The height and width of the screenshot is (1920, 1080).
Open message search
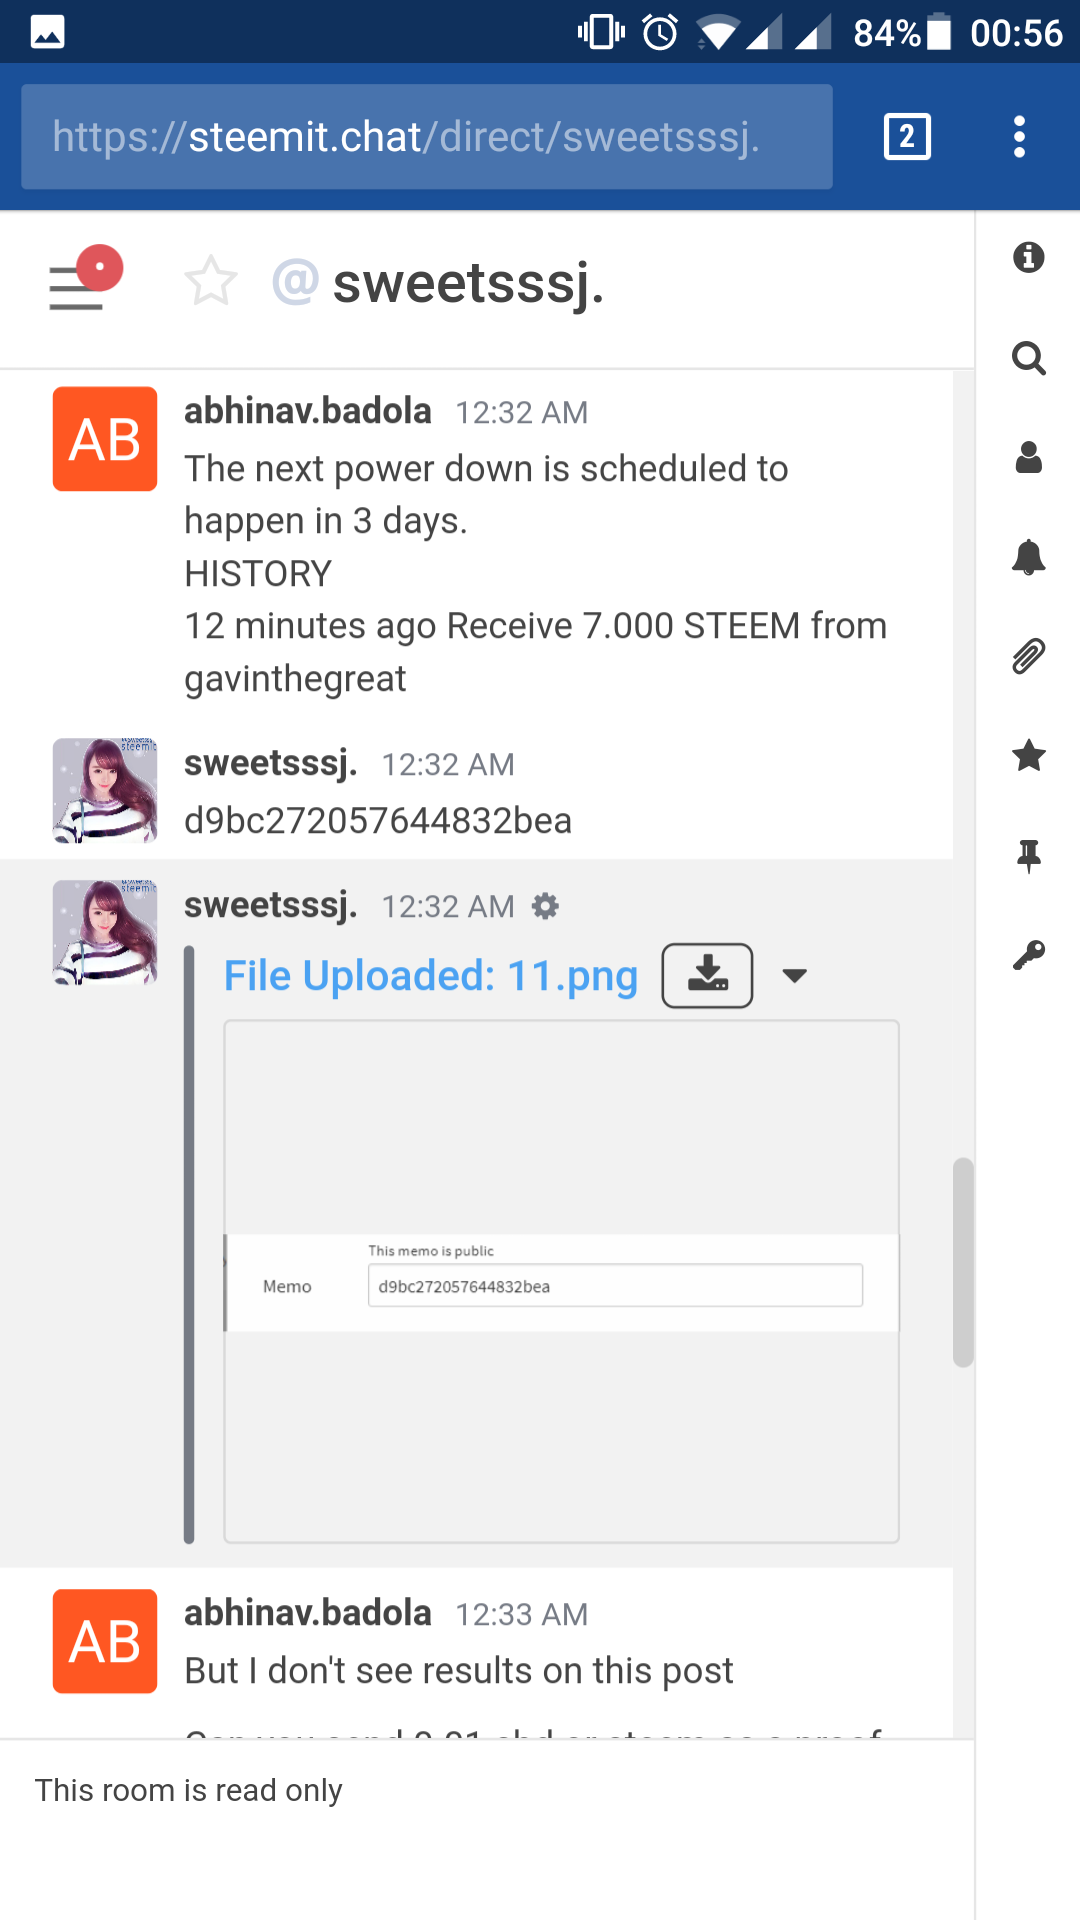1028,358
